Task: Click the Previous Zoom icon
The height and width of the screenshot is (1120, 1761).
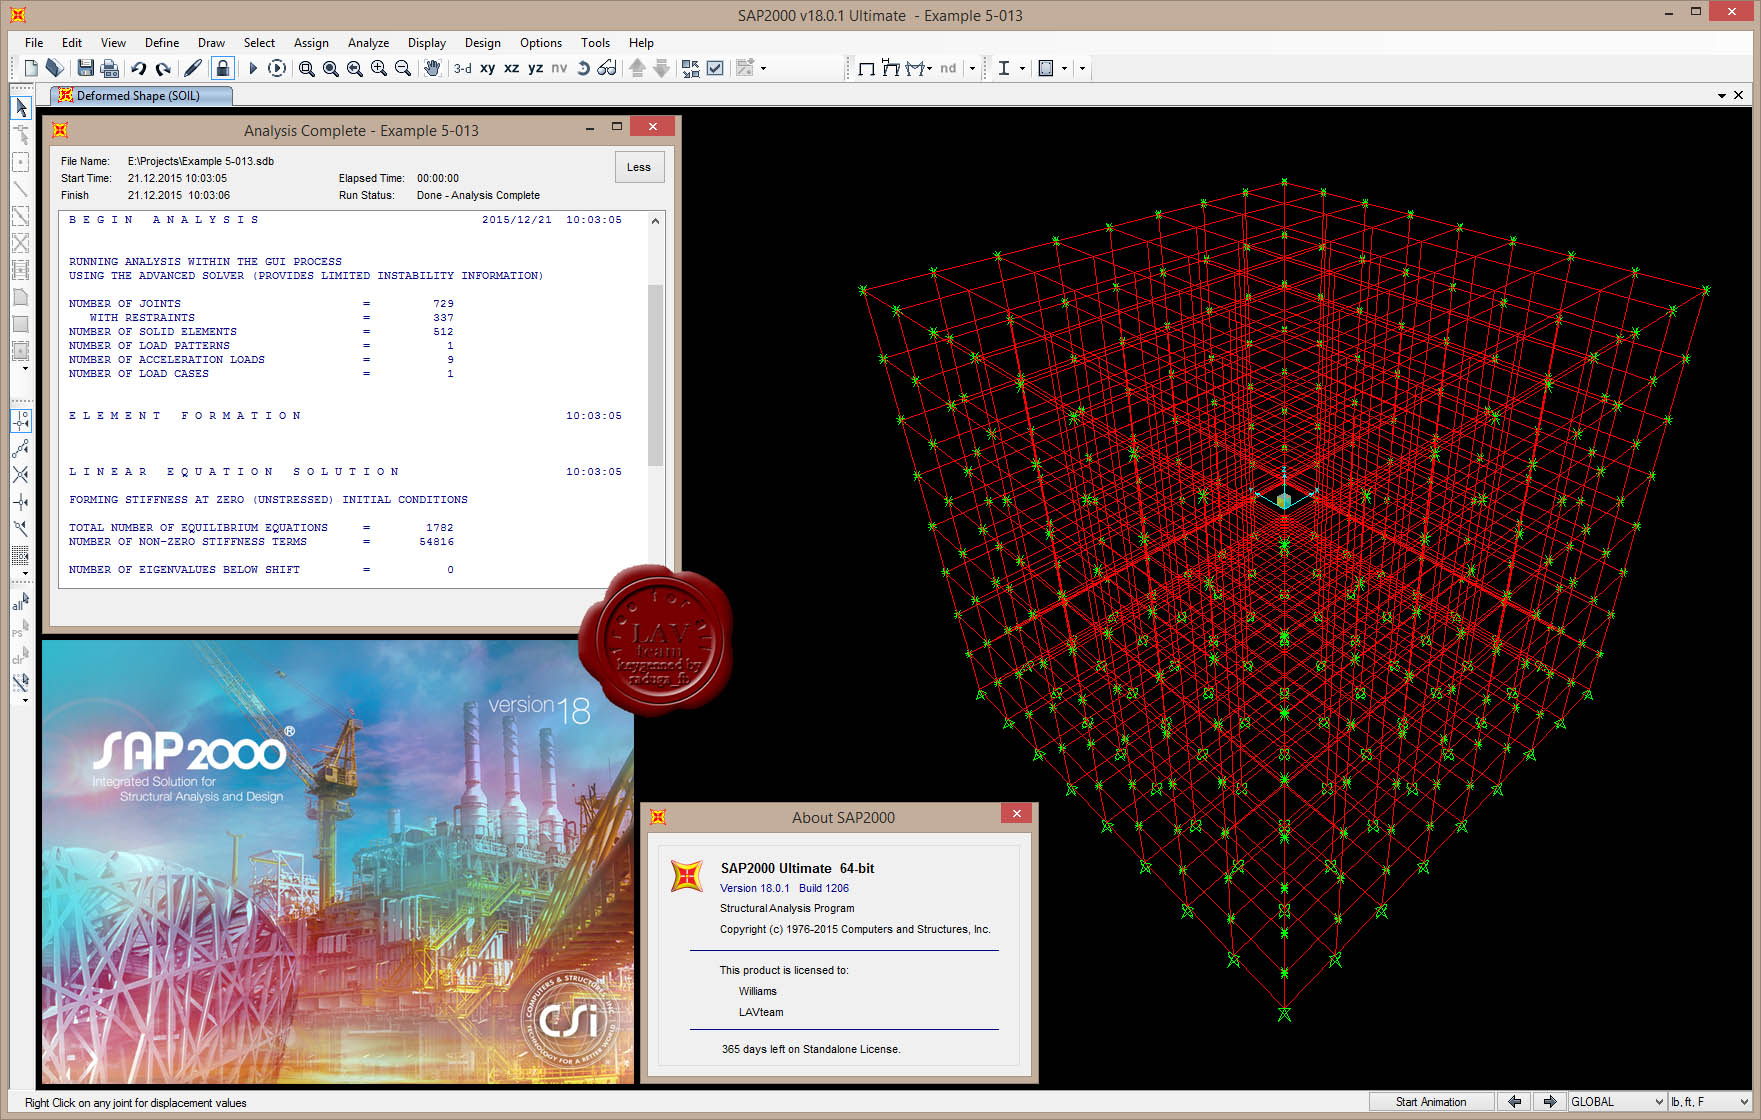Action: coord(355,68)
